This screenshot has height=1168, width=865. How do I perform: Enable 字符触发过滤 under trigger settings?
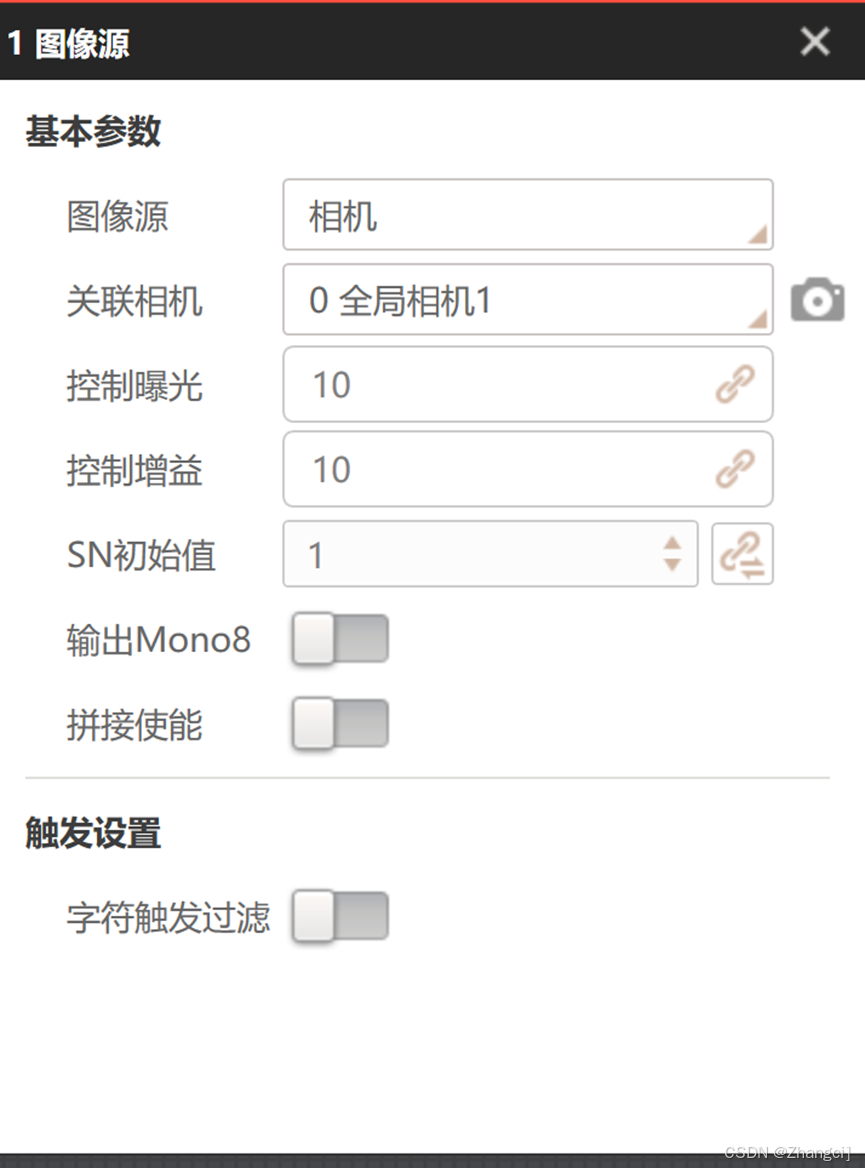point(339,915)
